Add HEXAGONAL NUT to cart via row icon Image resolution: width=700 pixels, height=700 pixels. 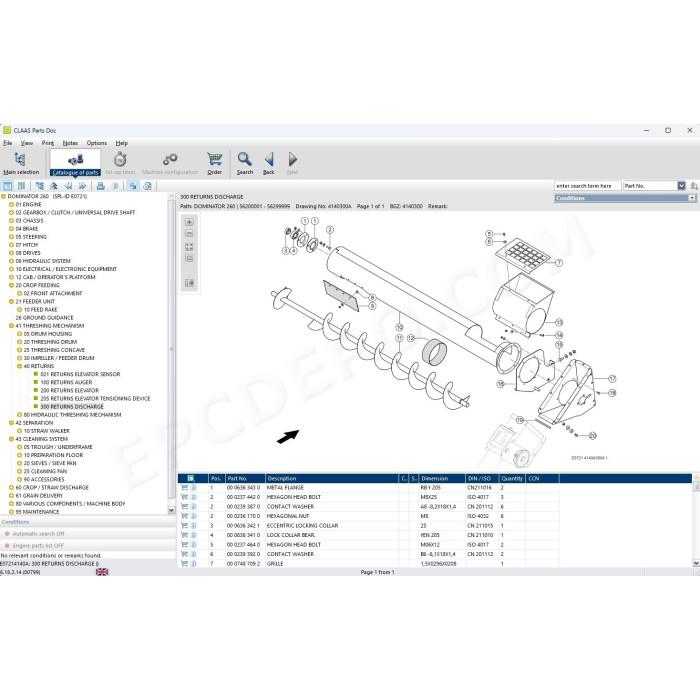pyautogui.click(x=184, y=516)
